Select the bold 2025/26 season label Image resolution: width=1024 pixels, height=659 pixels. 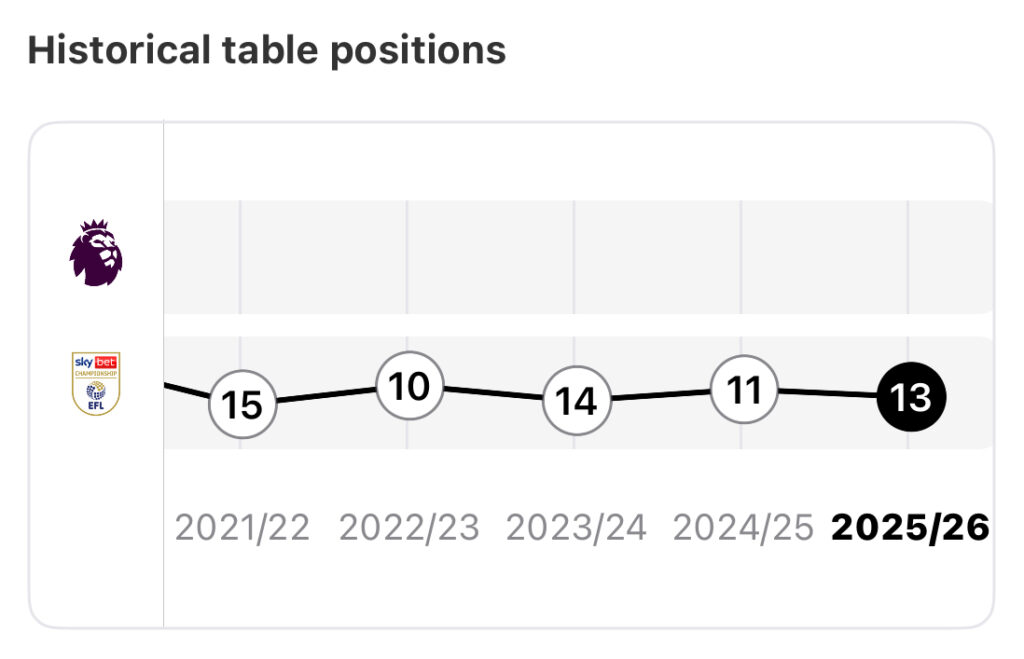910,527
